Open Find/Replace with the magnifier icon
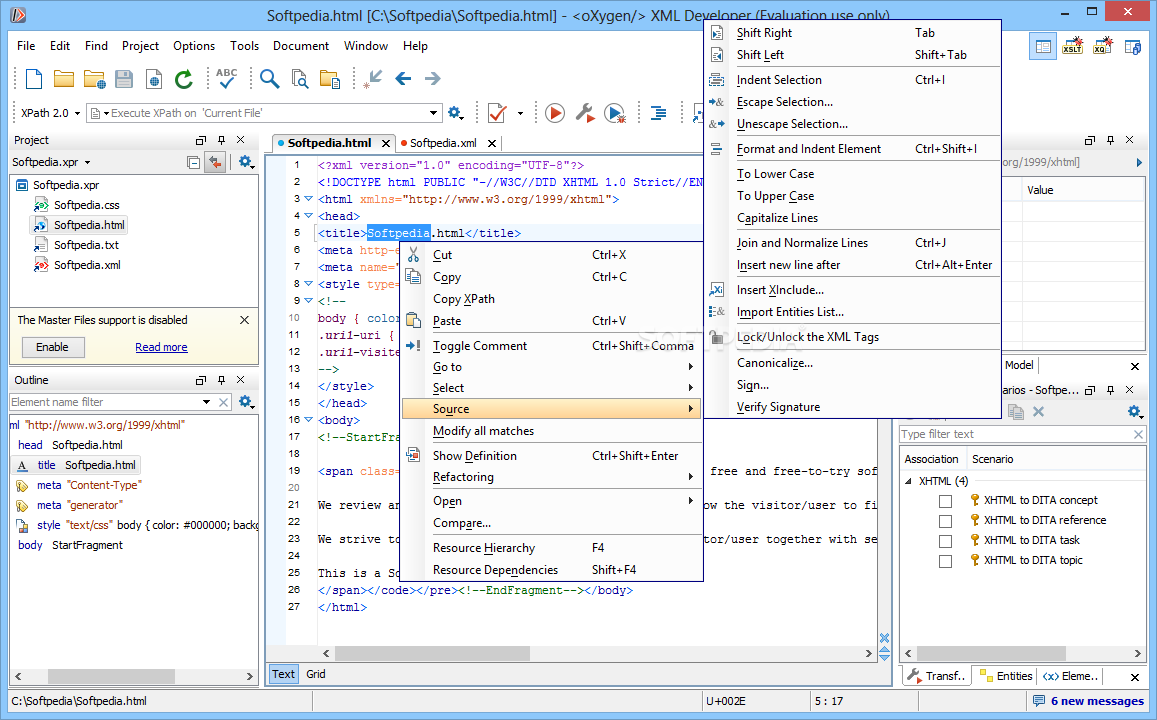The image size is (1157, 720). coord(269,79)
